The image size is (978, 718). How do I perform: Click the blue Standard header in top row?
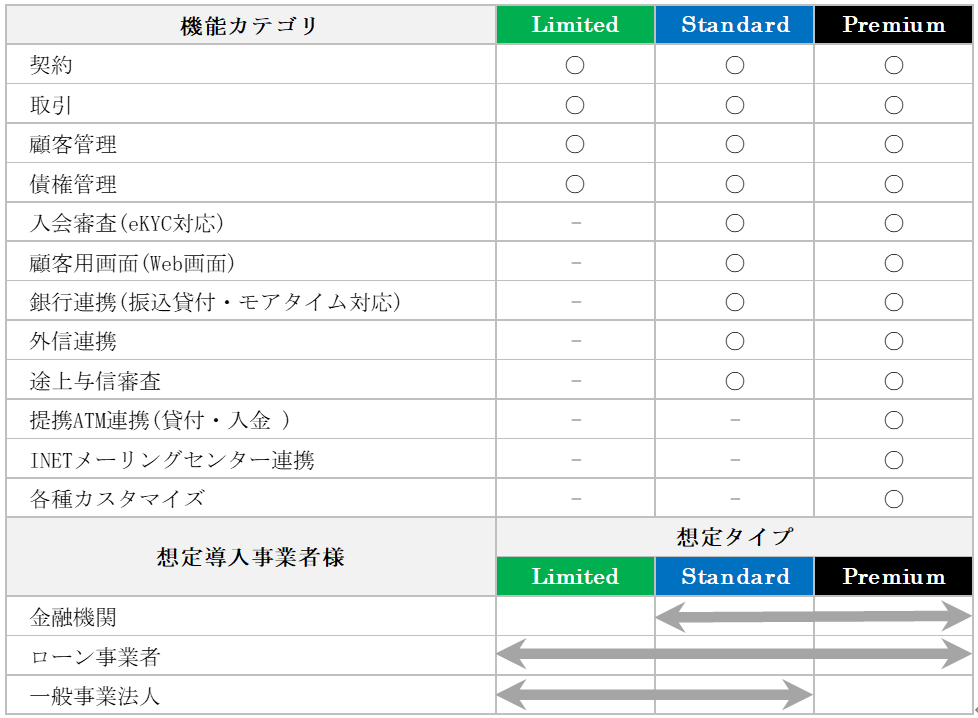click(735, 25)
